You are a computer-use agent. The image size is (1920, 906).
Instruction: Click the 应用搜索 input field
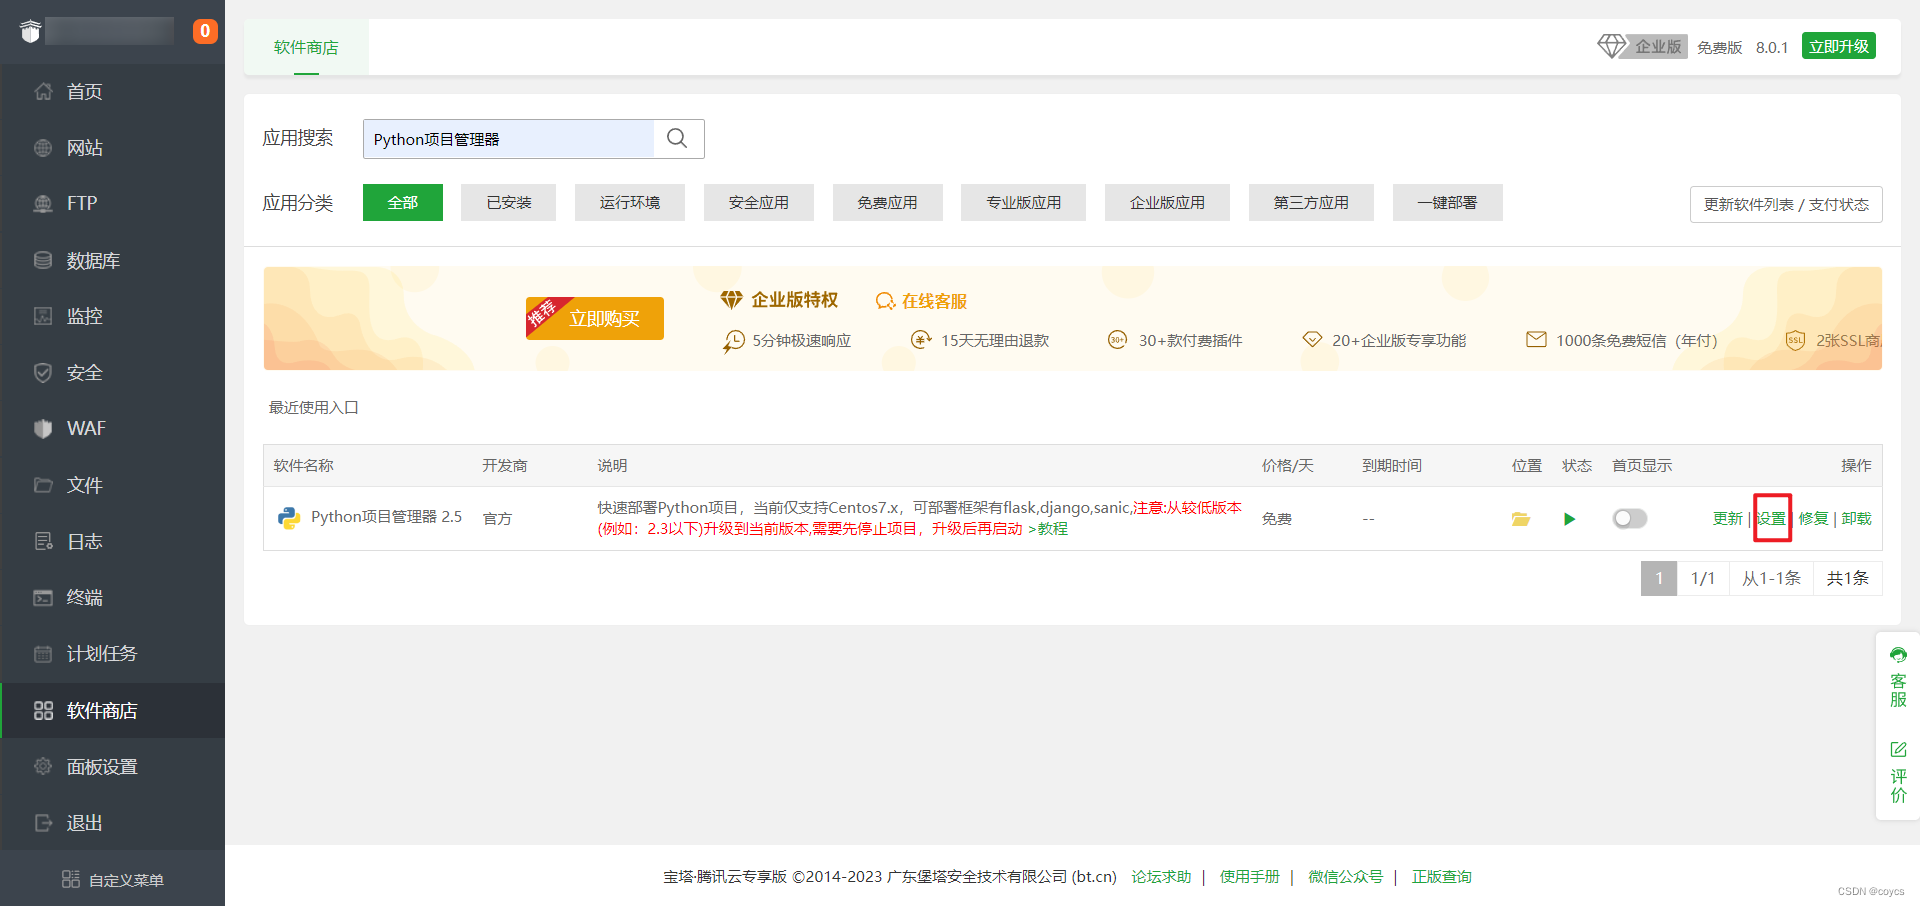[x=509, y=139]
